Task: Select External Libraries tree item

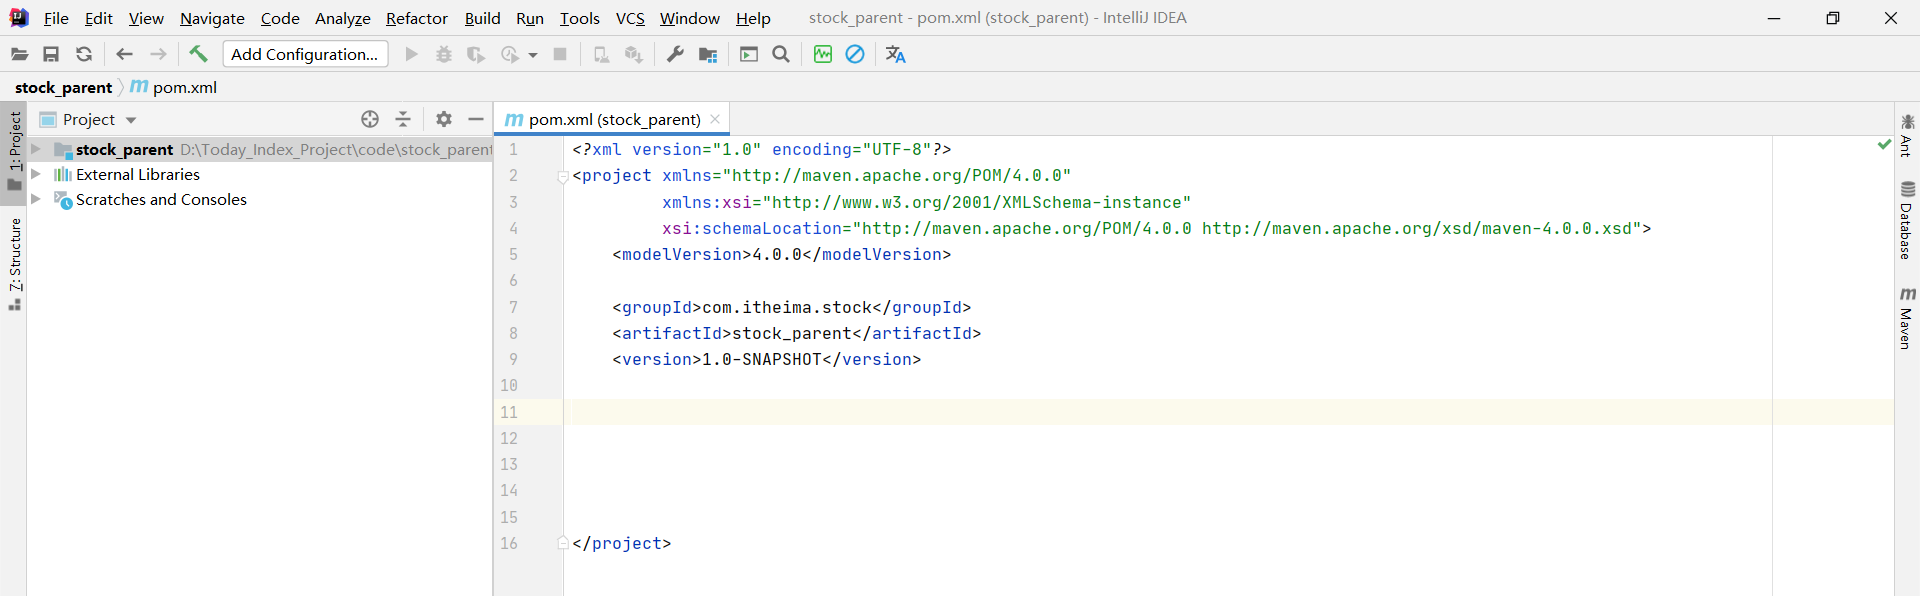Action: (x=138, y=174)
